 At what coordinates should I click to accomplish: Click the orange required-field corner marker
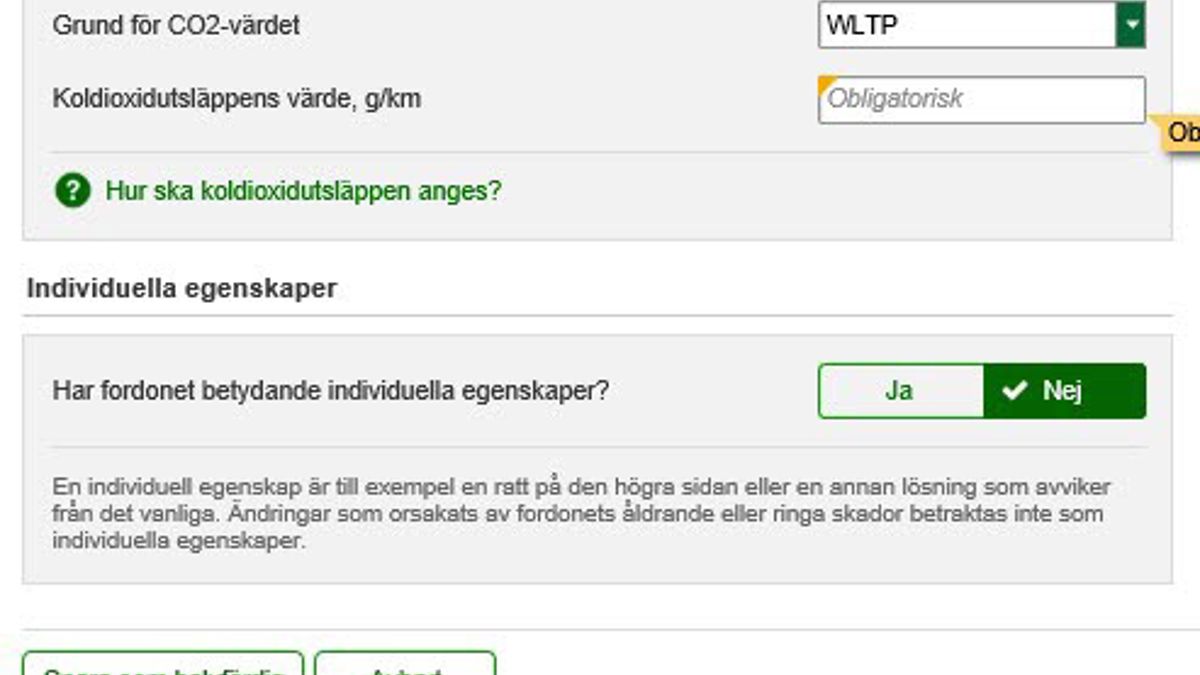pyautogui.click(x=826, y=84)
